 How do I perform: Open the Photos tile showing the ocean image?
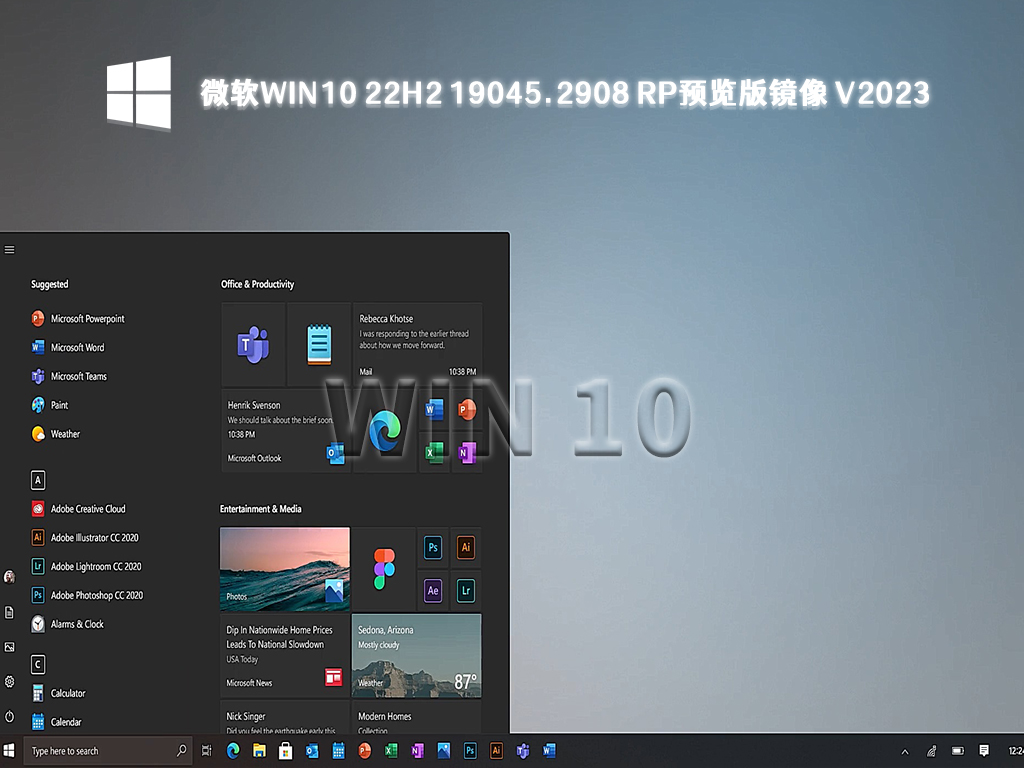pos(284,568)
